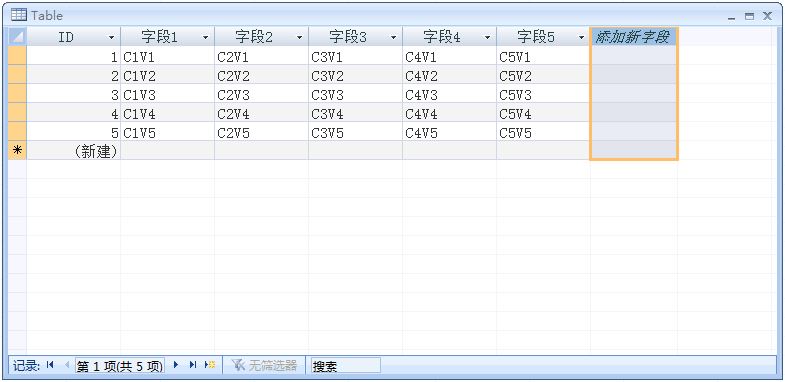Go to previous record arrow
785x382 pixels.
[x=67, y=365]
